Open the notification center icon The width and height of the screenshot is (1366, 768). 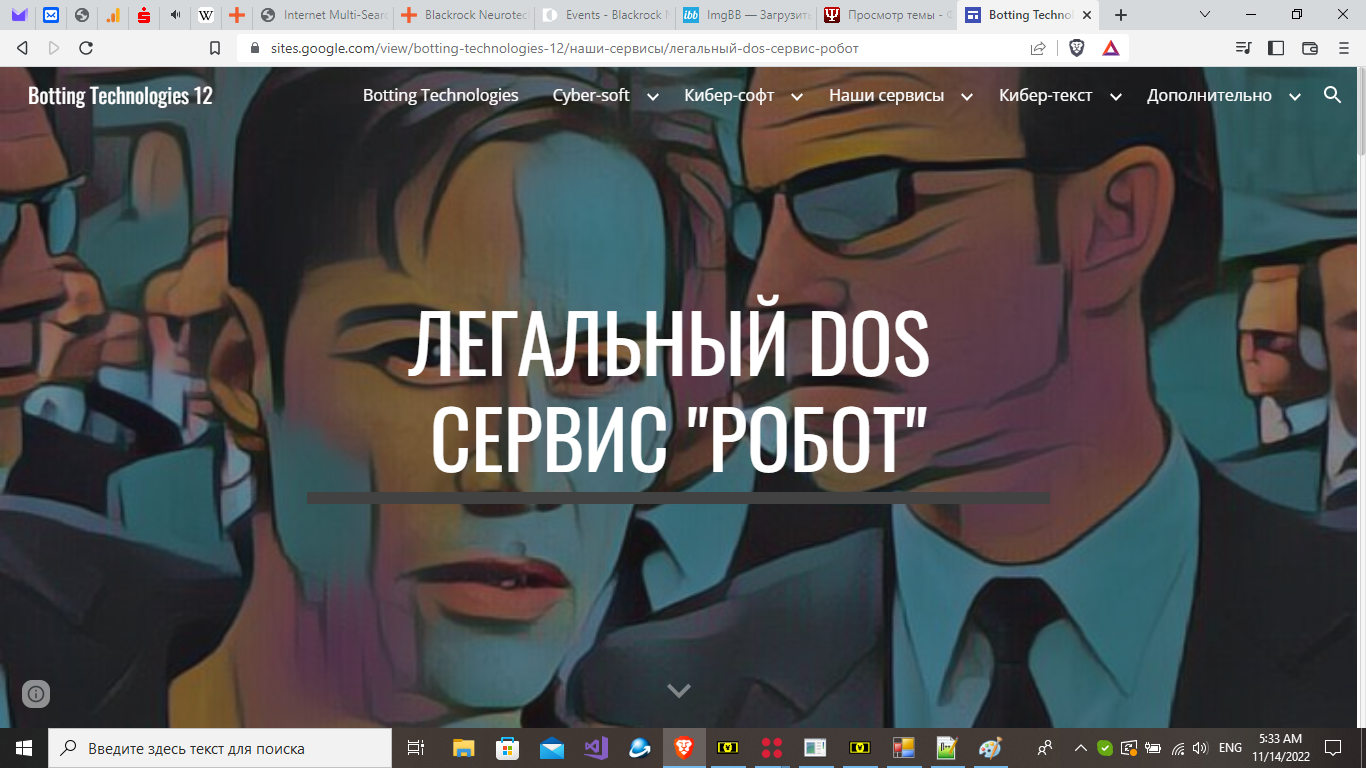pos(1333,748)
